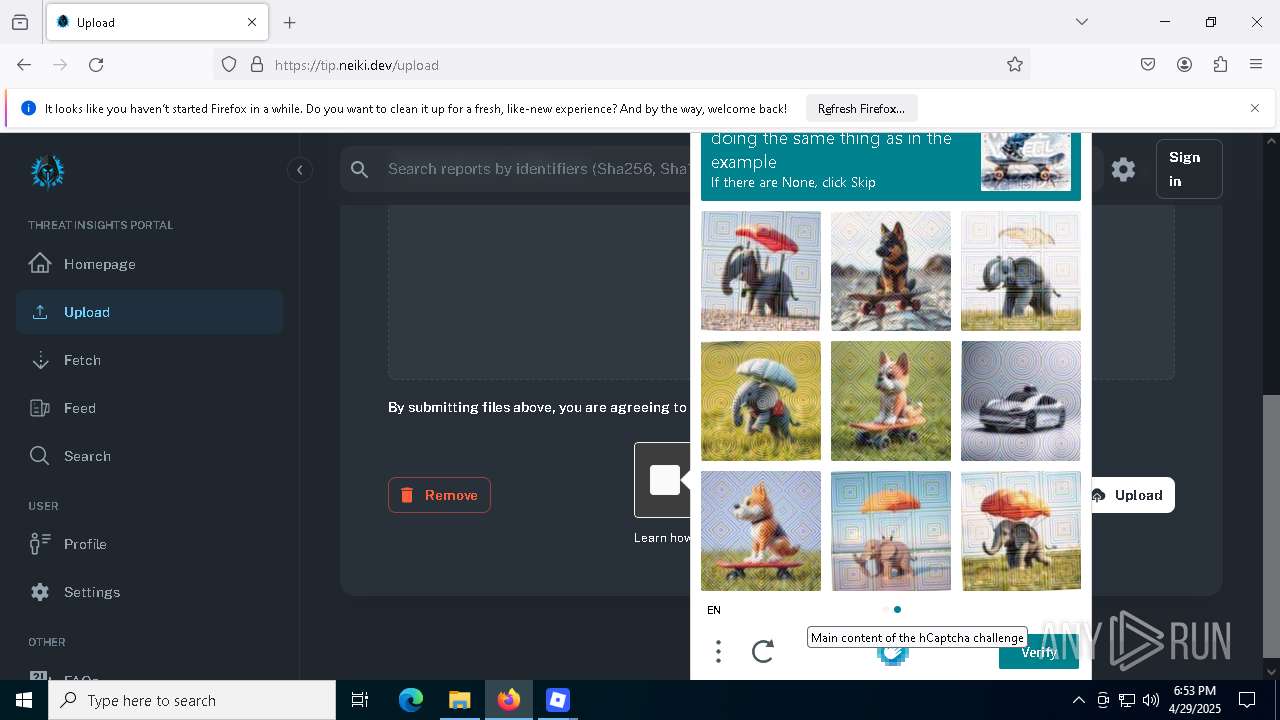Open the Windows Start menu

click(x=24, y=700)
